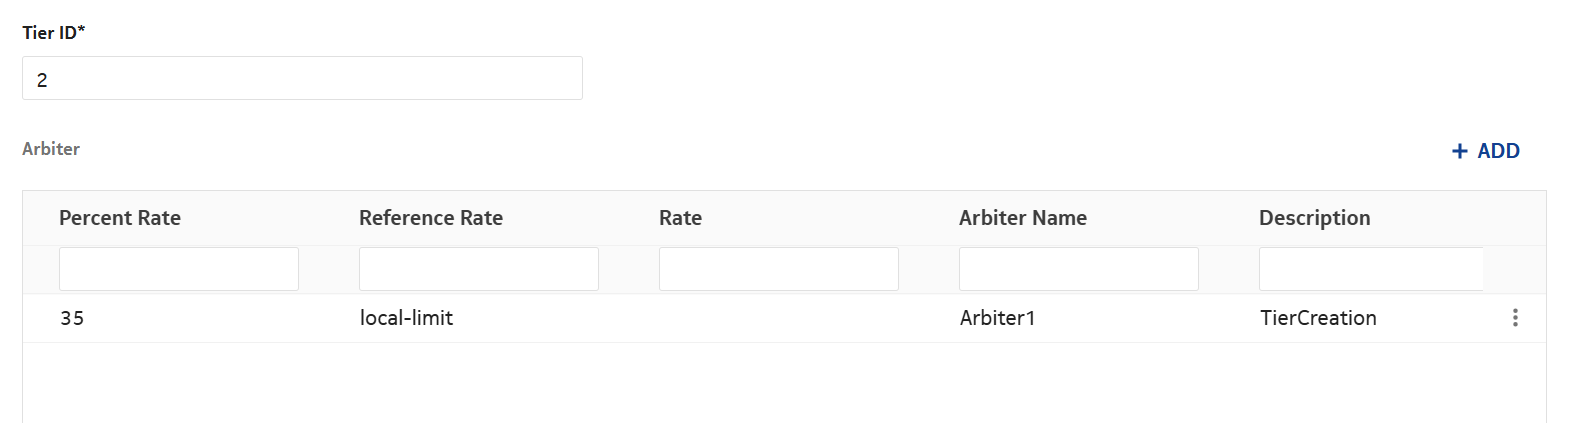Select the local-limit Reference Rate cell
Screen dimensions: 1576x423
point(406,318)
